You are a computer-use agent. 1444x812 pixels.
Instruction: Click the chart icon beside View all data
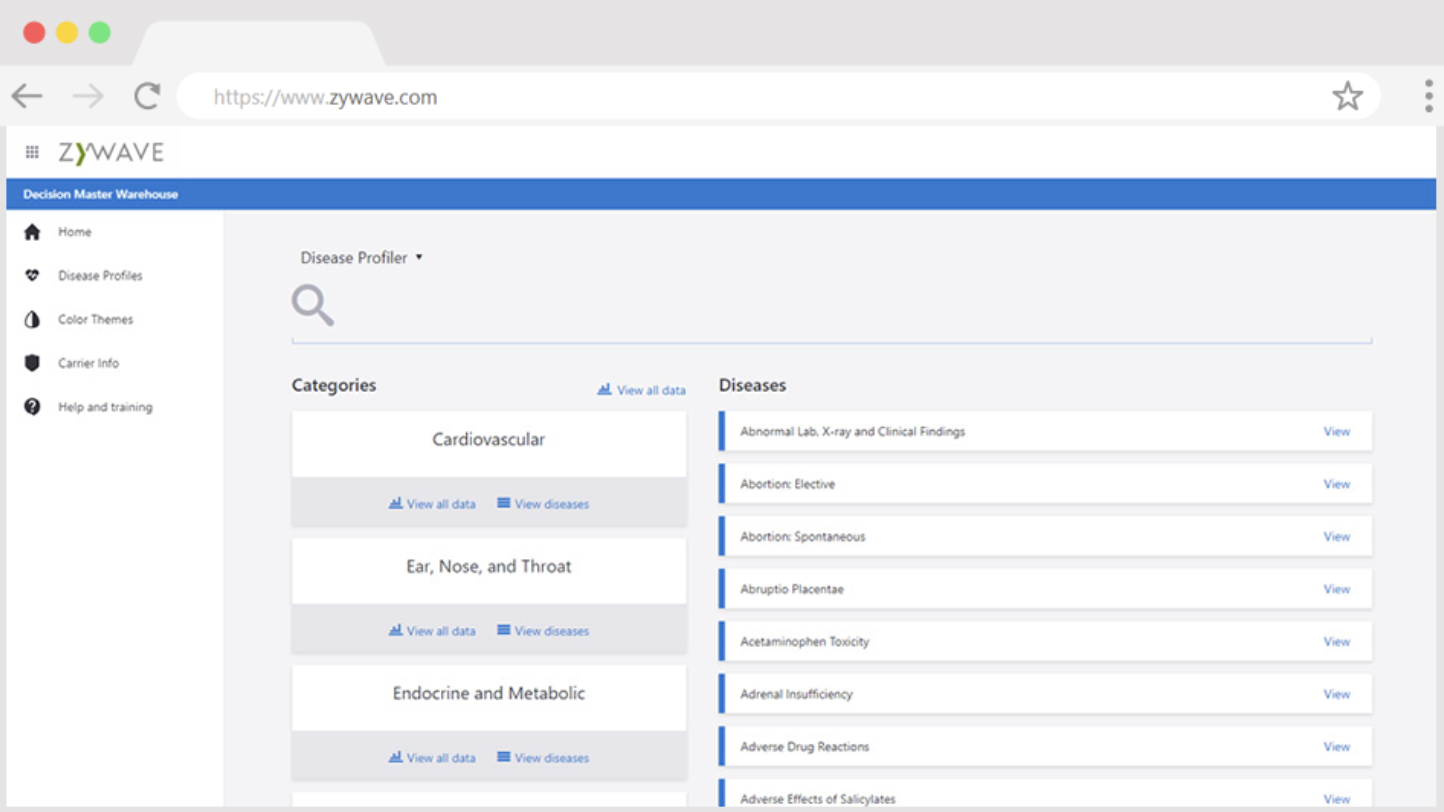coord(604,390)
